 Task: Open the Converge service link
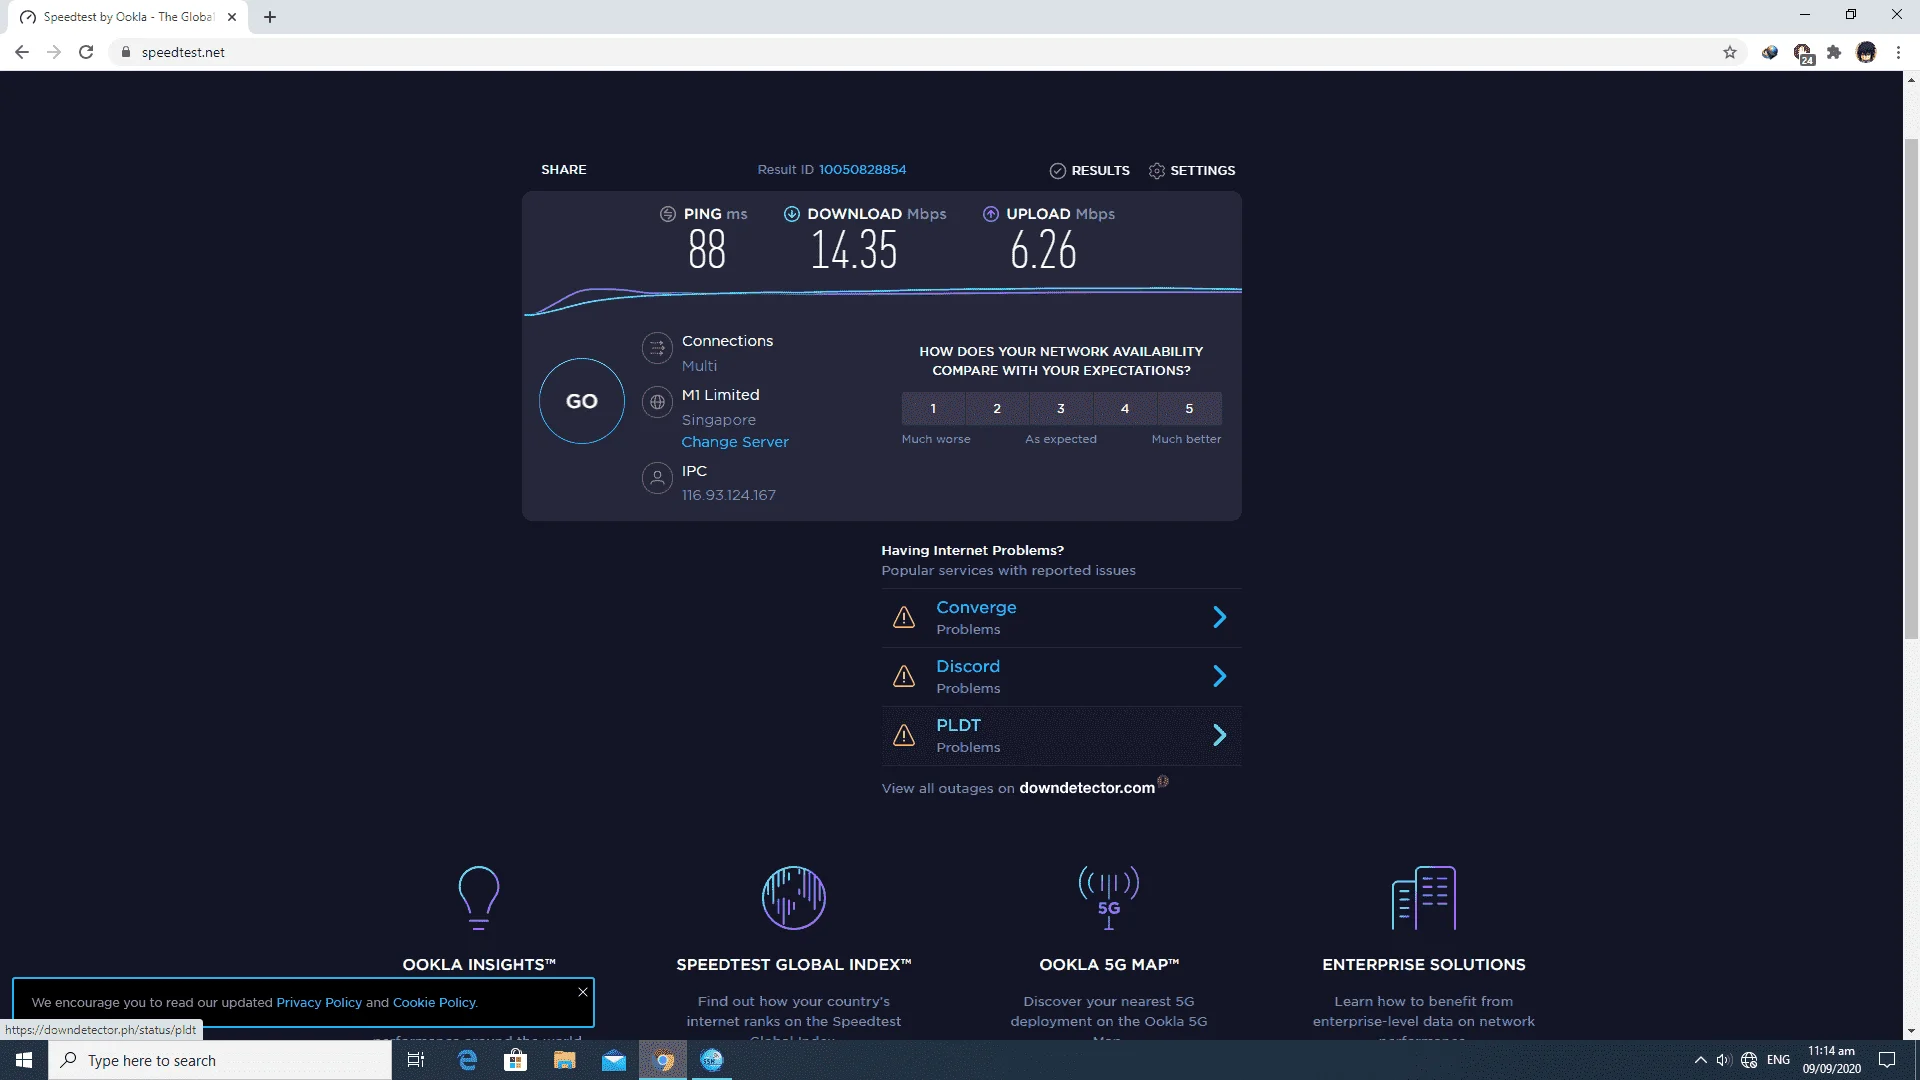(976, 608)
